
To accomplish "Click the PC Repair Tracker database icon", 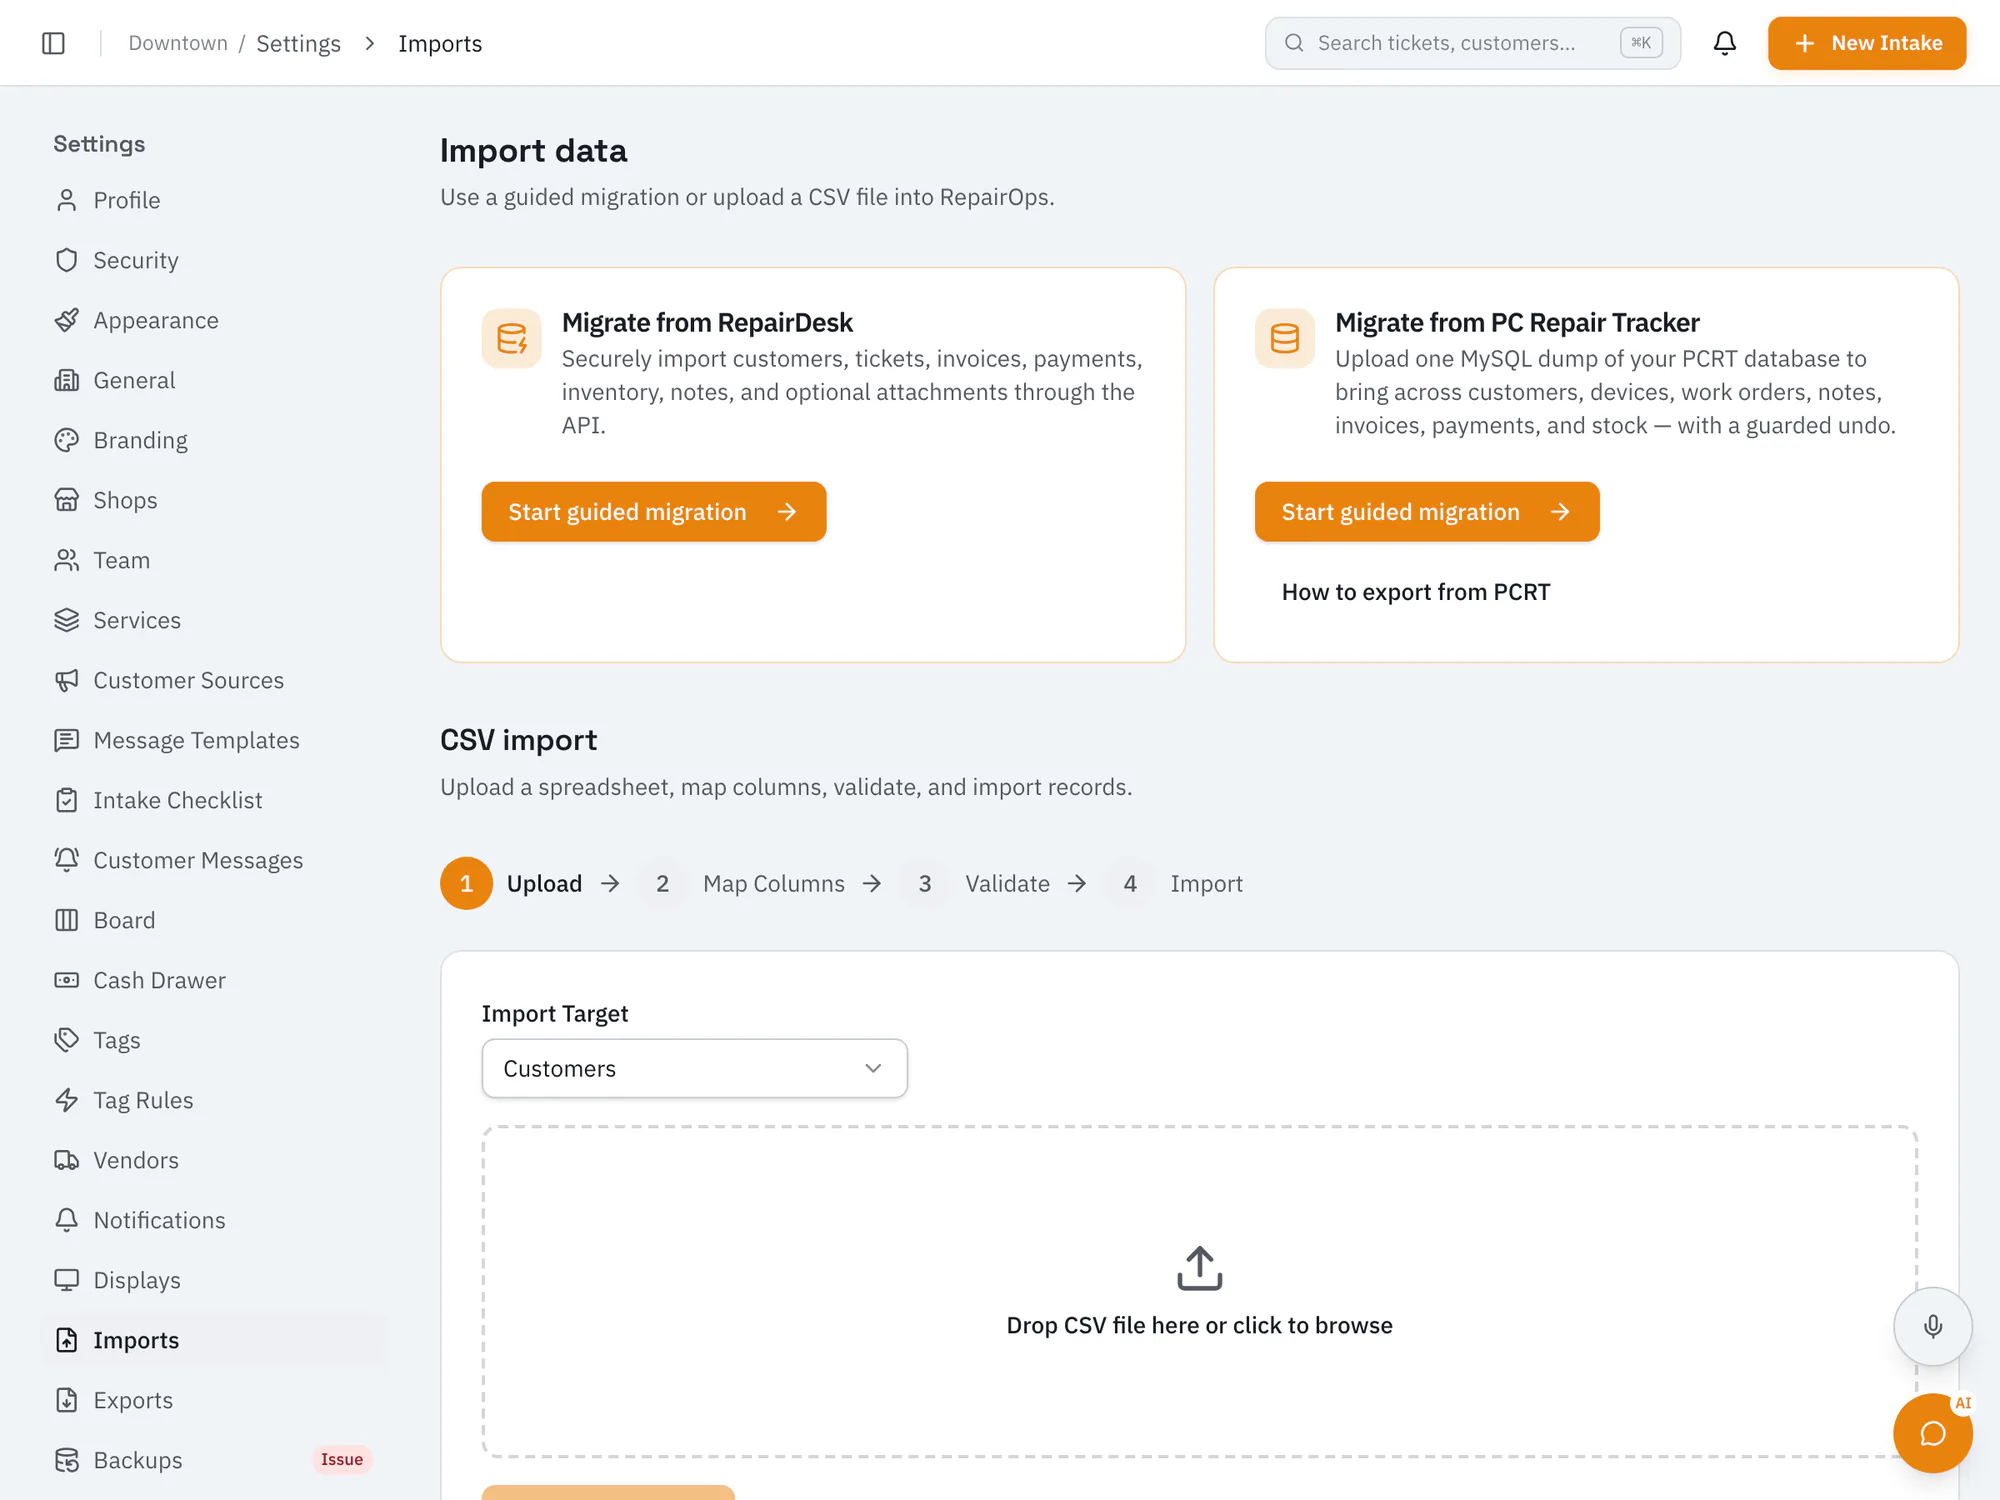I will pos(1285,339).
